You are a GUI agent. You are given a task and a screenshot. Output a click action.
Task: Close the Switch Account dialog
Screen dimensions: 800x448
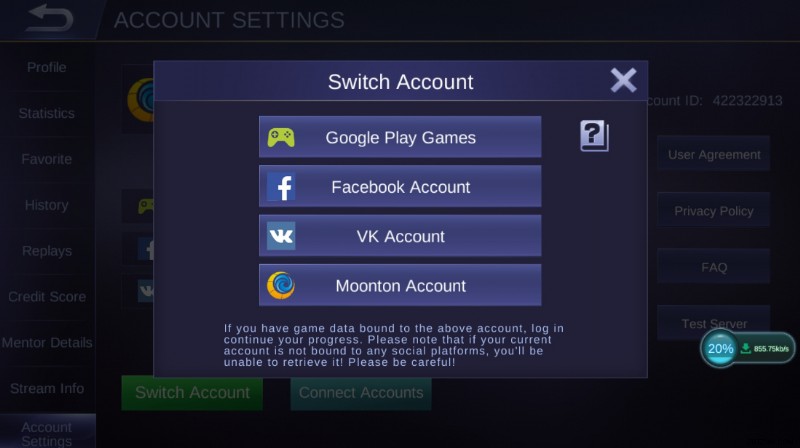(623, 80)
